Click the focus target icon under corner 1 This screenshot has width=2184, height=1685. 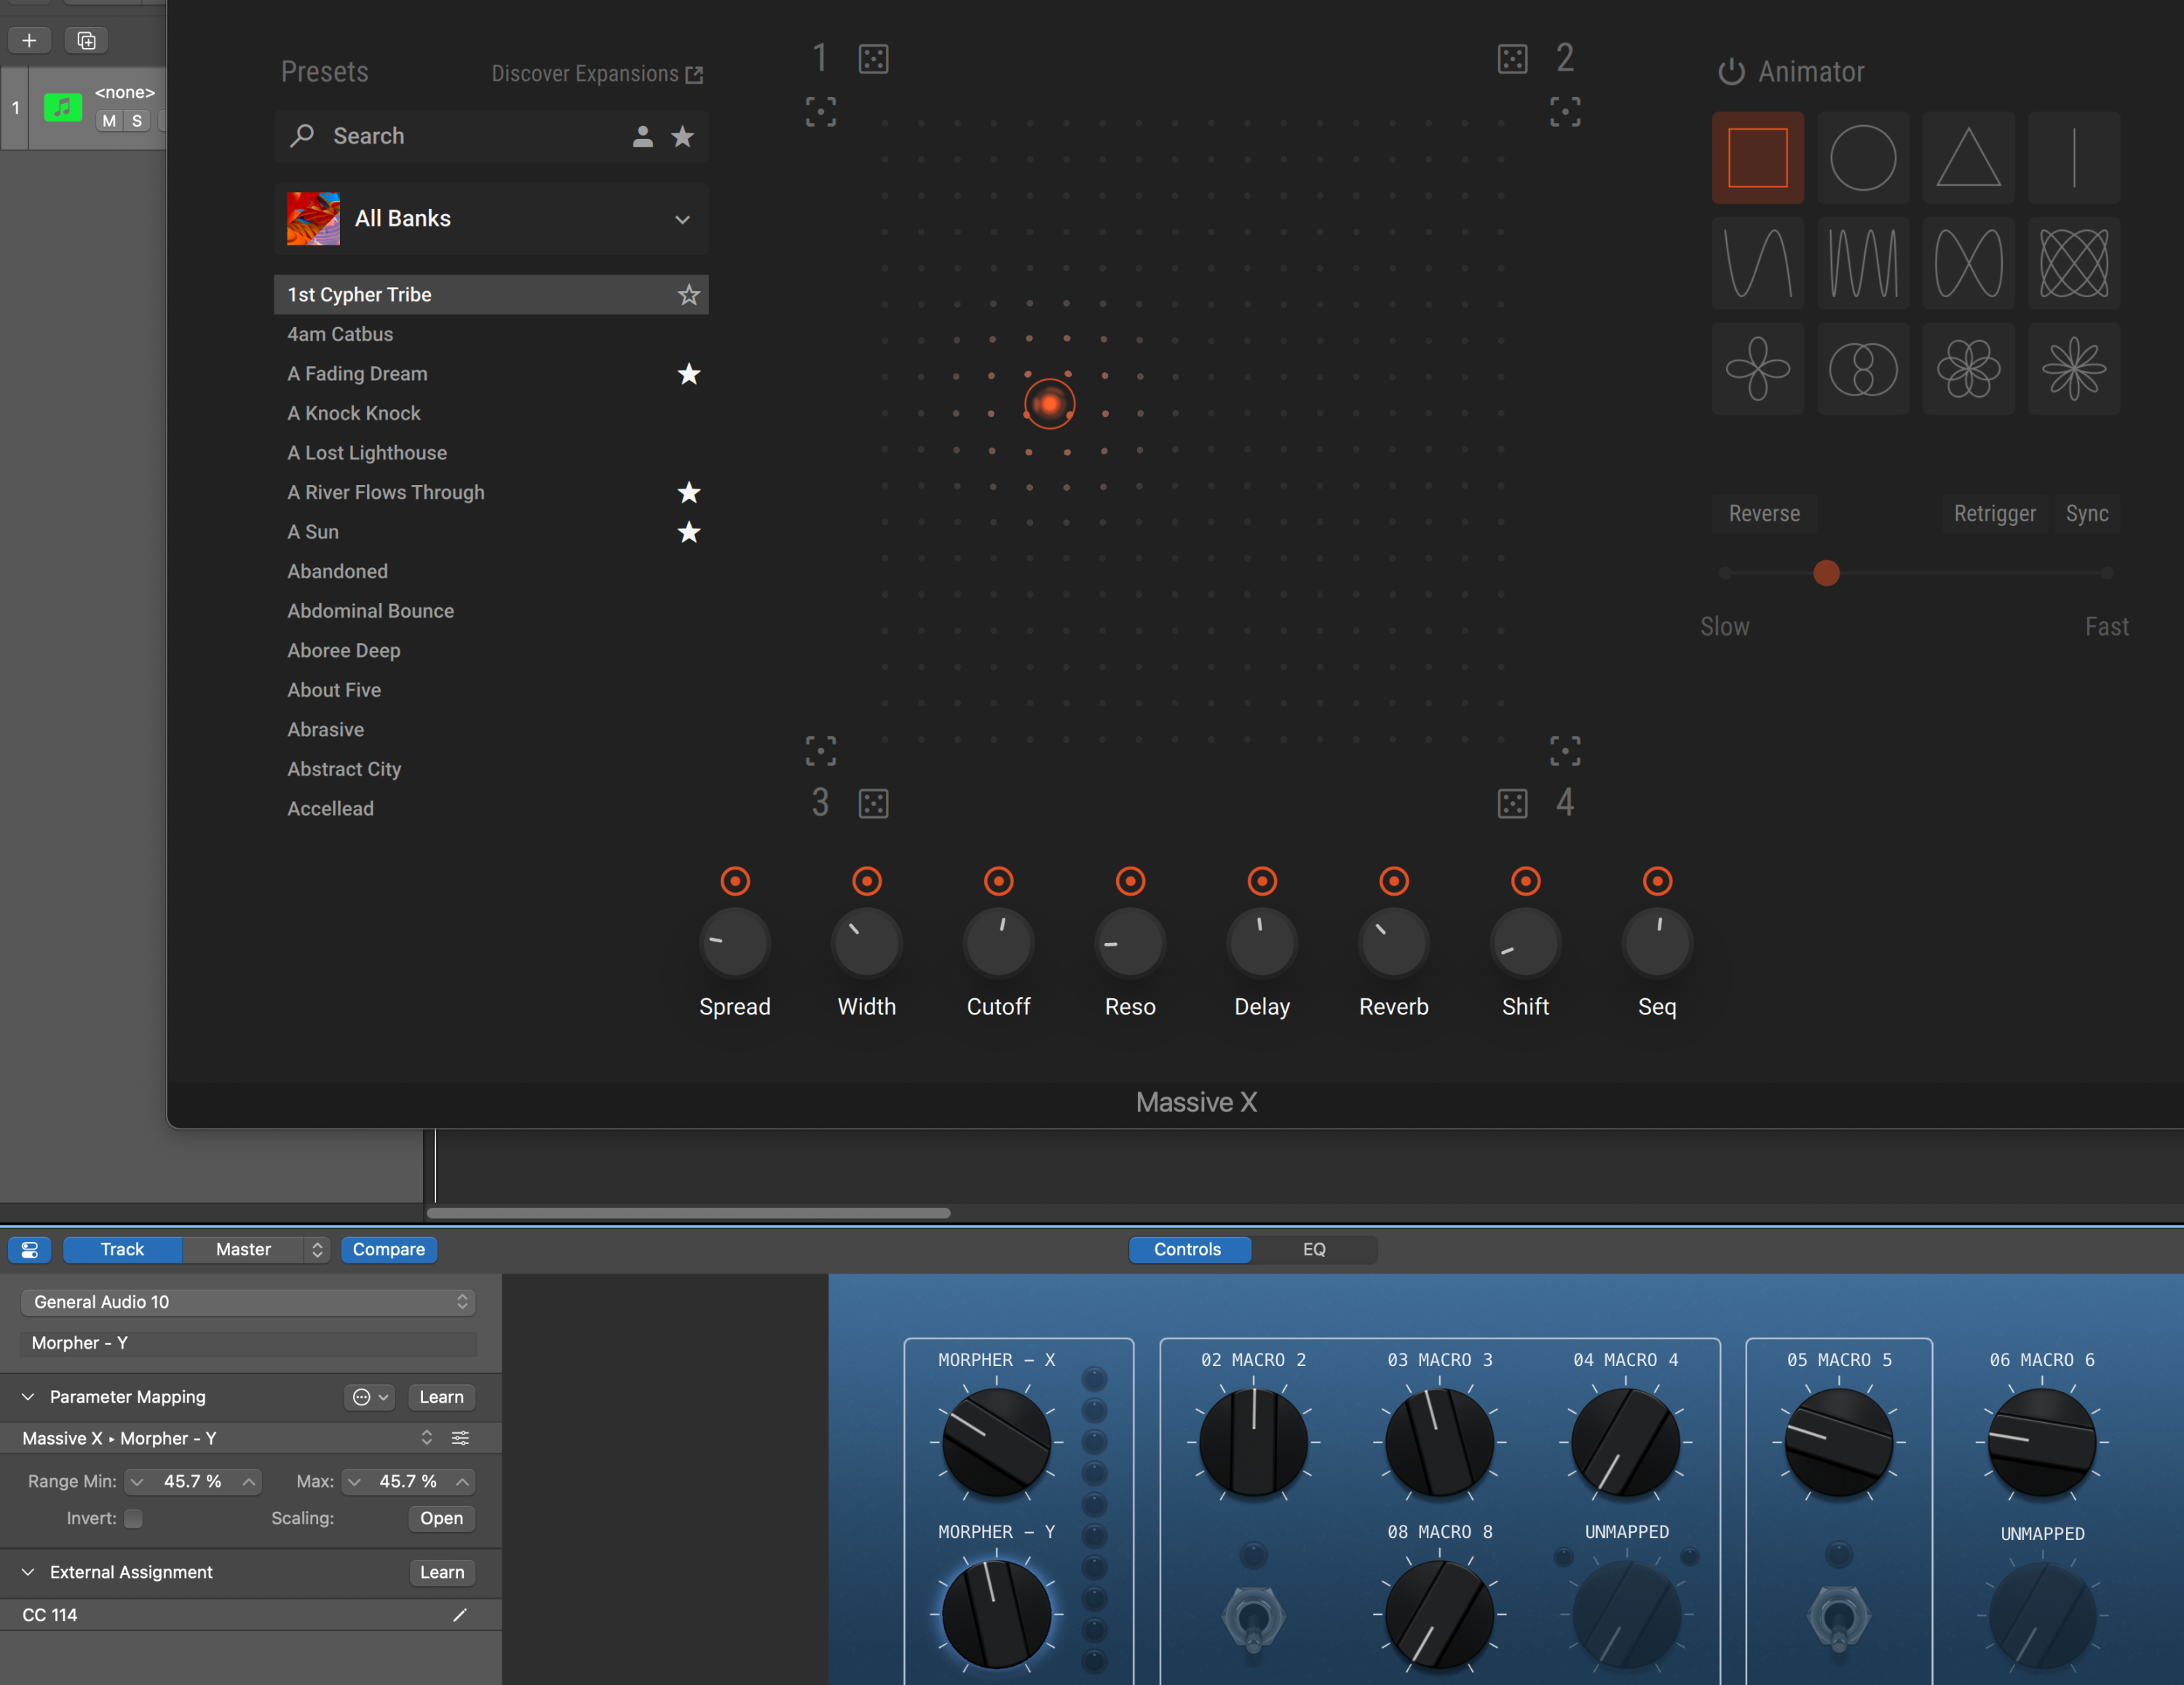point(821,111)
